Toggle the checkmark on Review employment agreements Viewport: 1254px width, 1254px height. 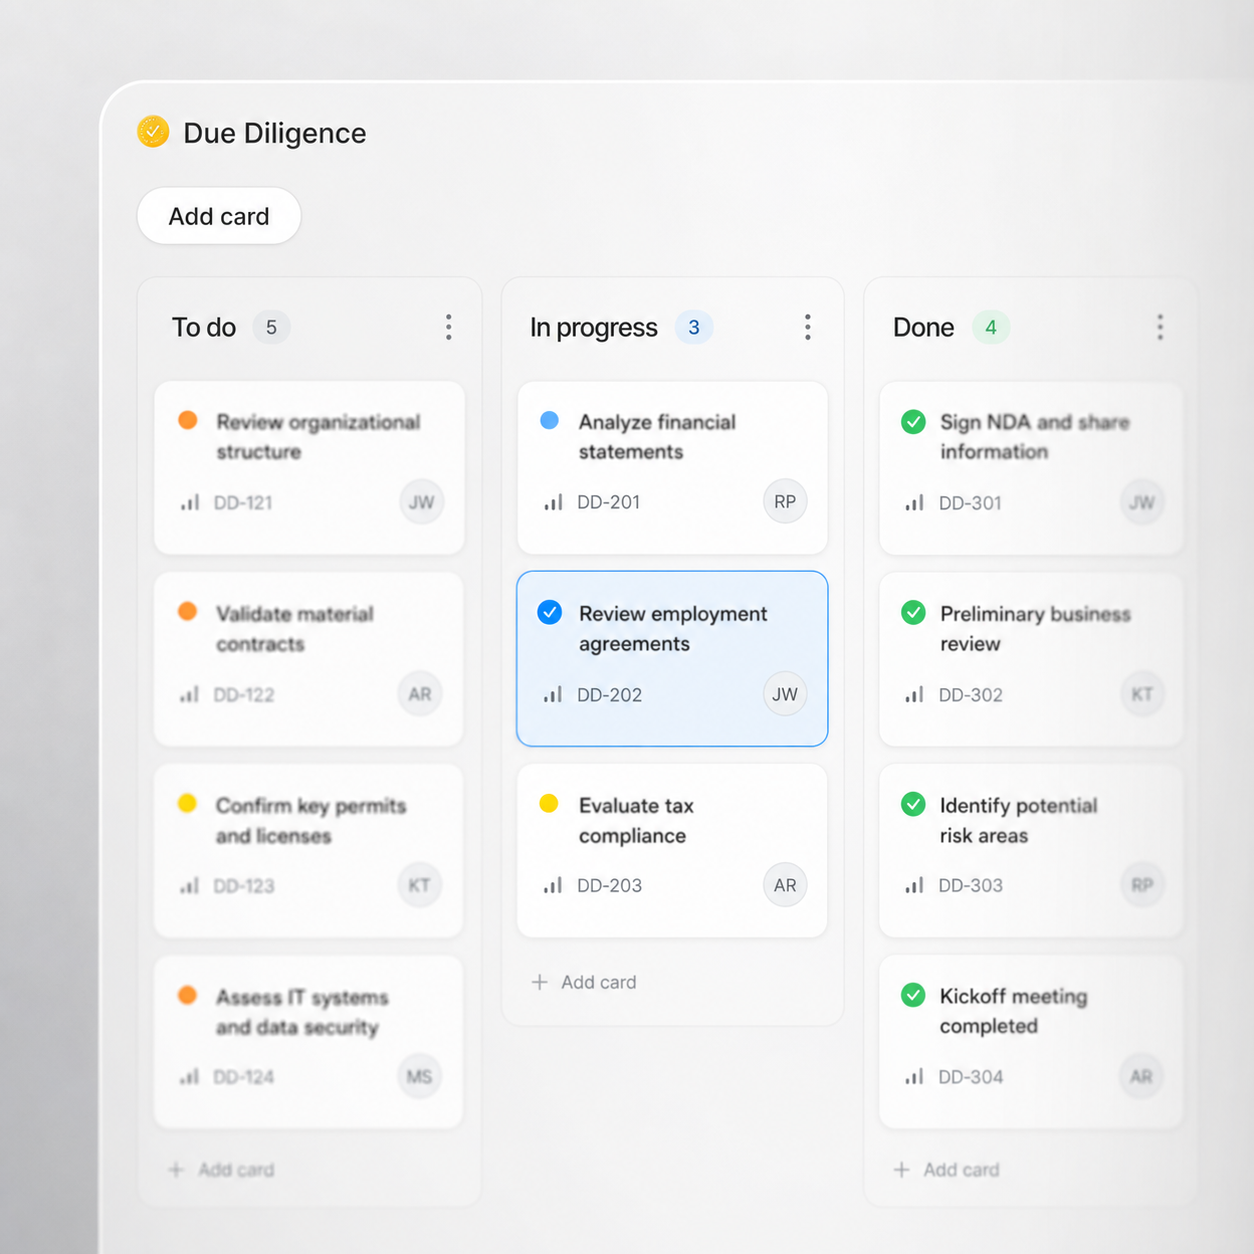point(550,612)
